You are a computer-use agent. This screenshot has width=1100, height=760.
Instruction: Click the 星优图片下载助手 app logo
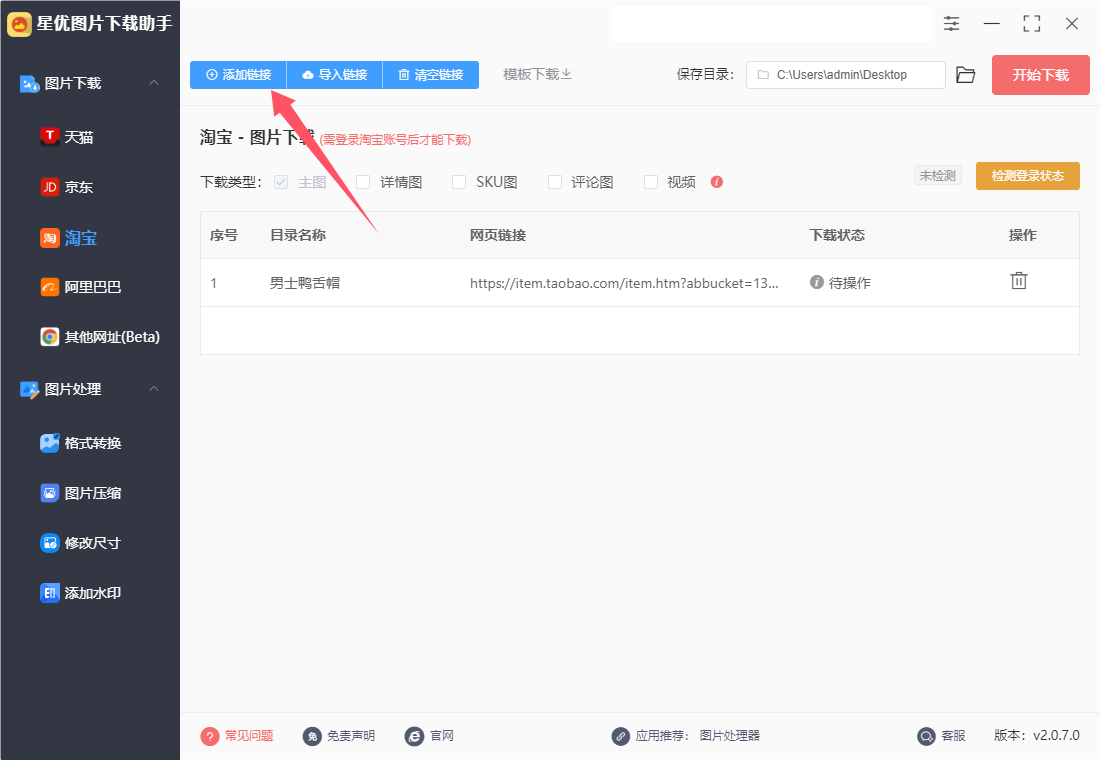tap(19, 24)
